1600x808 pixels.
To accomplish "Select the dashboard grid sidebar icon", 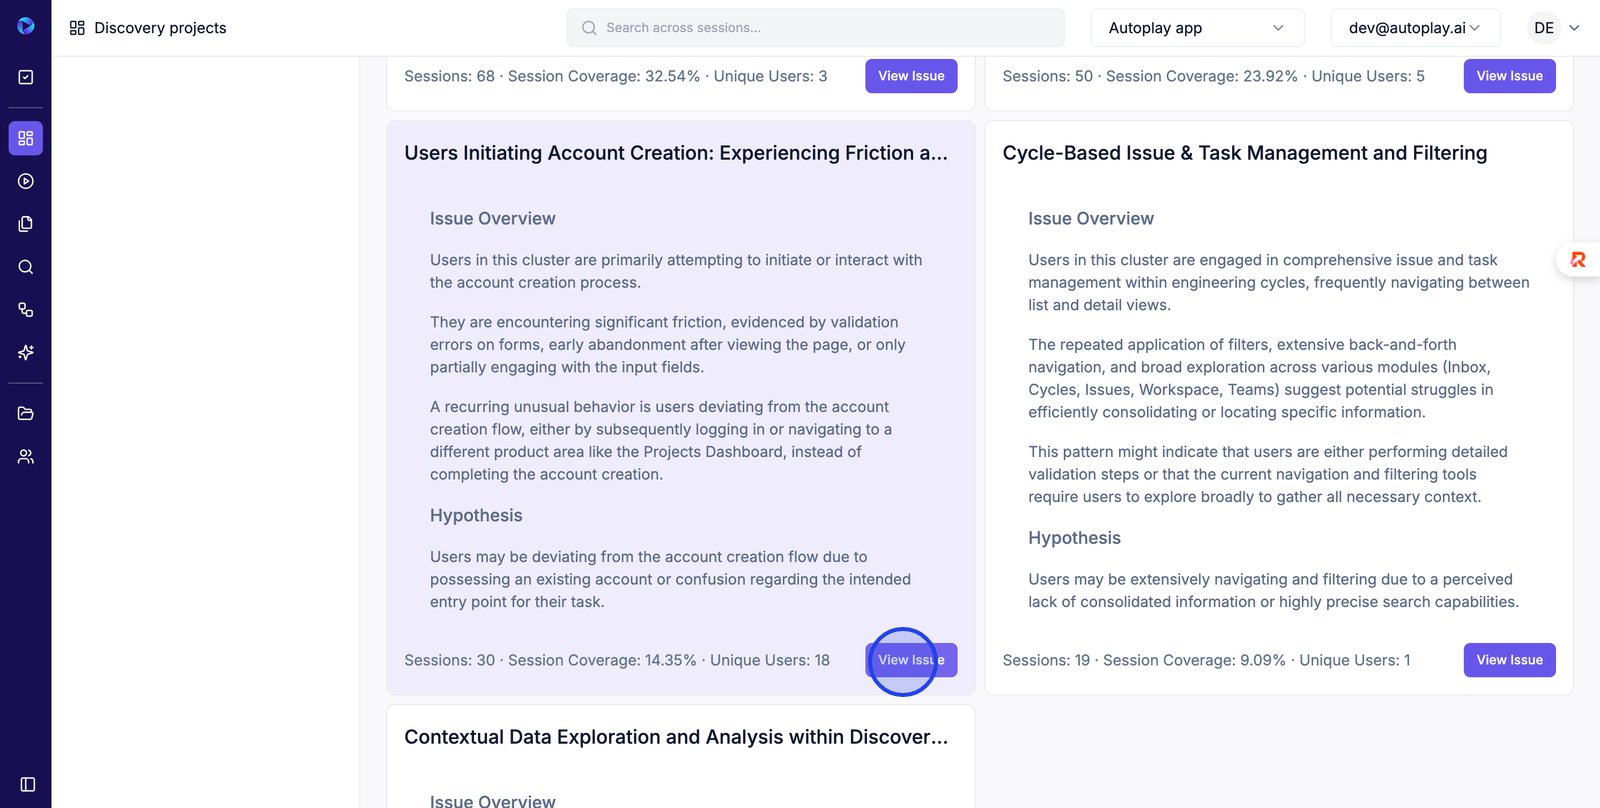I will 26,138.
